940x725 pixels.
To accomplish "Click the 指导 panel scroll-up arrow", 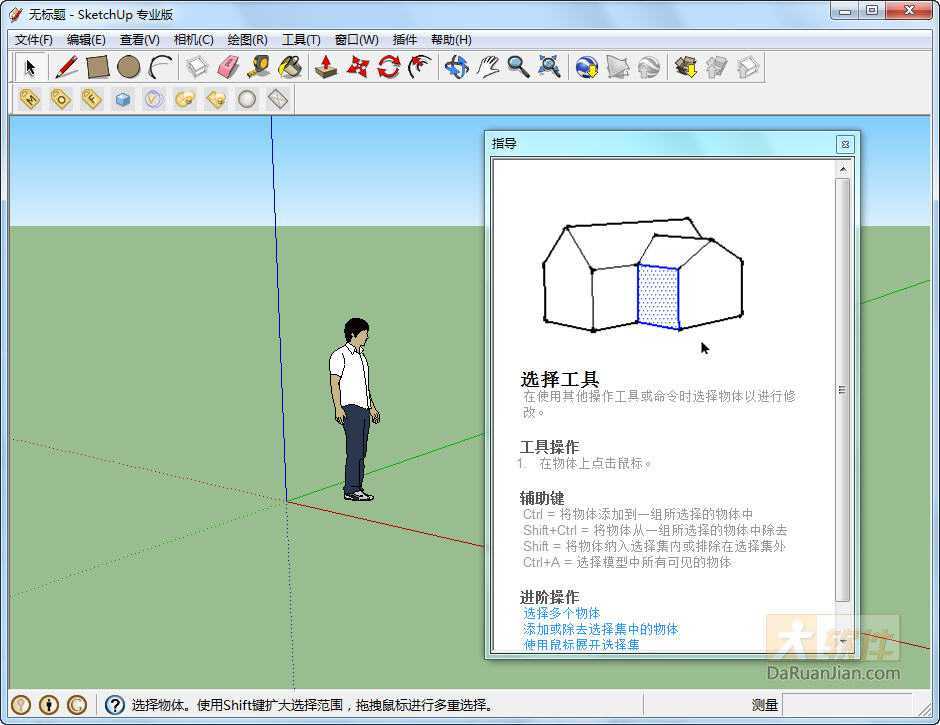I will tap(843, 170).
